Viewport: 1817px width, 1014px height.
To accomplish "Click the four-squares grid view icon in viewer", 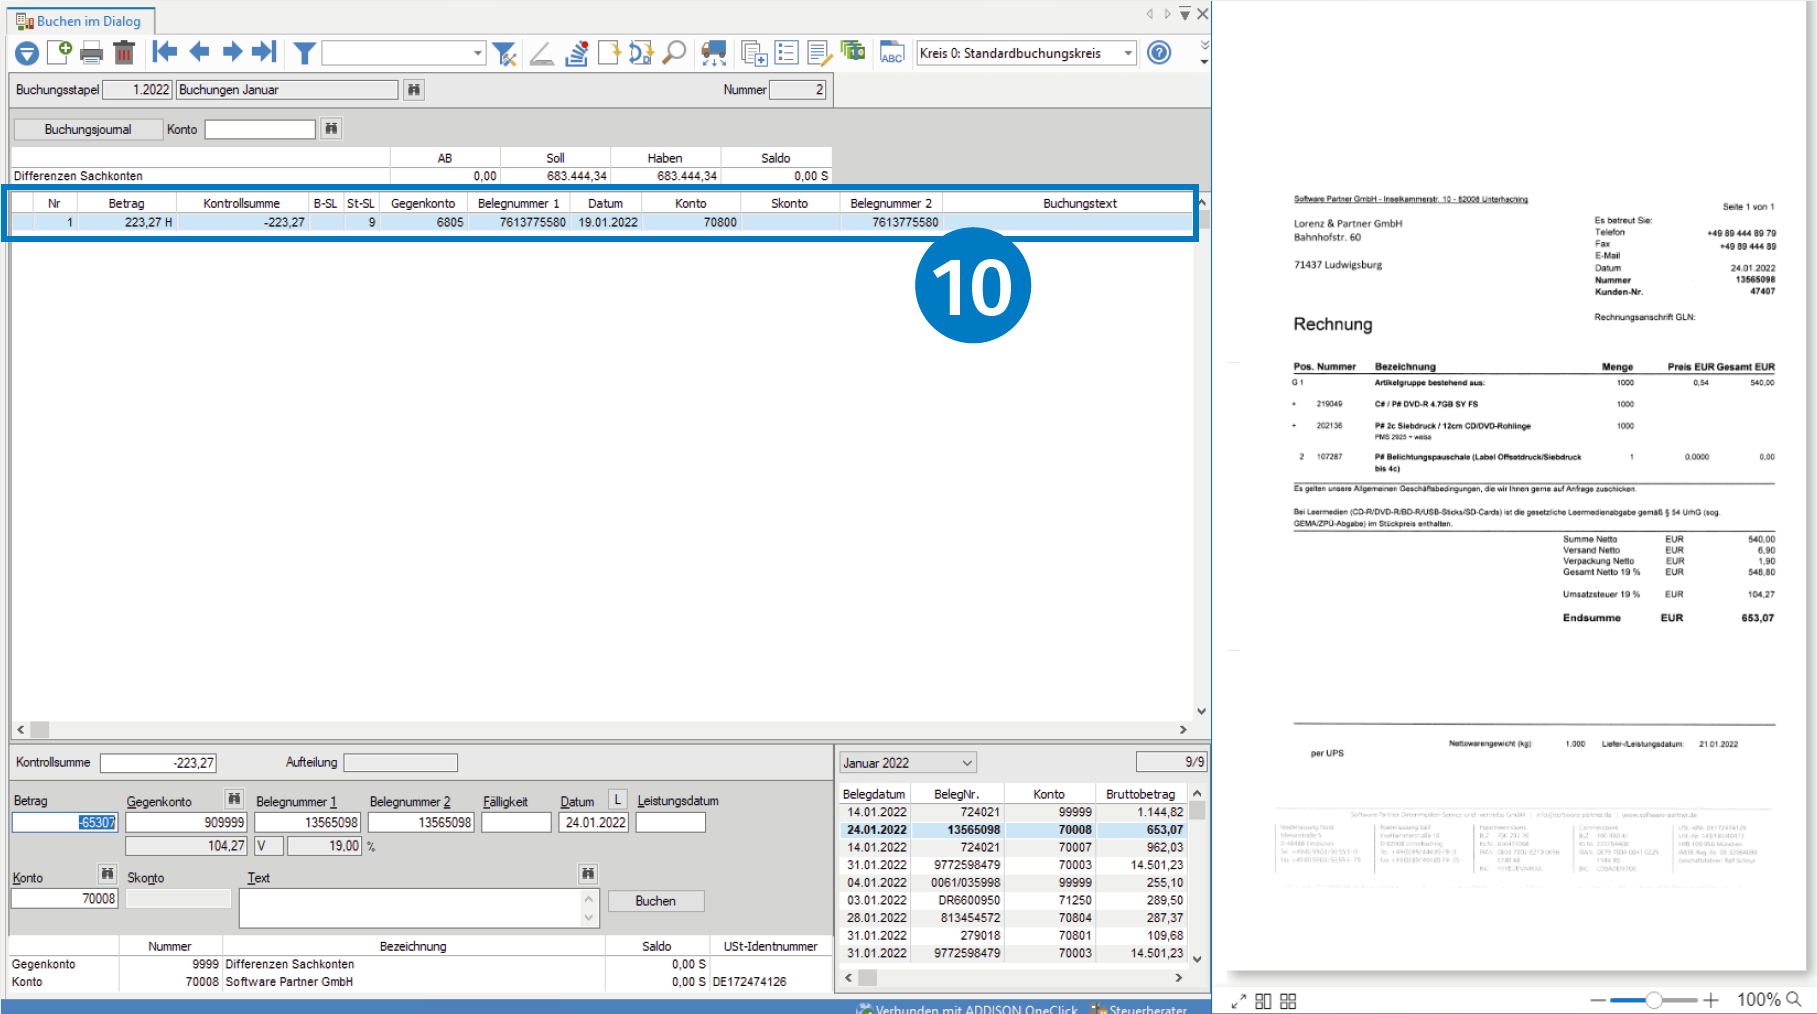I will click(x=1288, y=1001).
